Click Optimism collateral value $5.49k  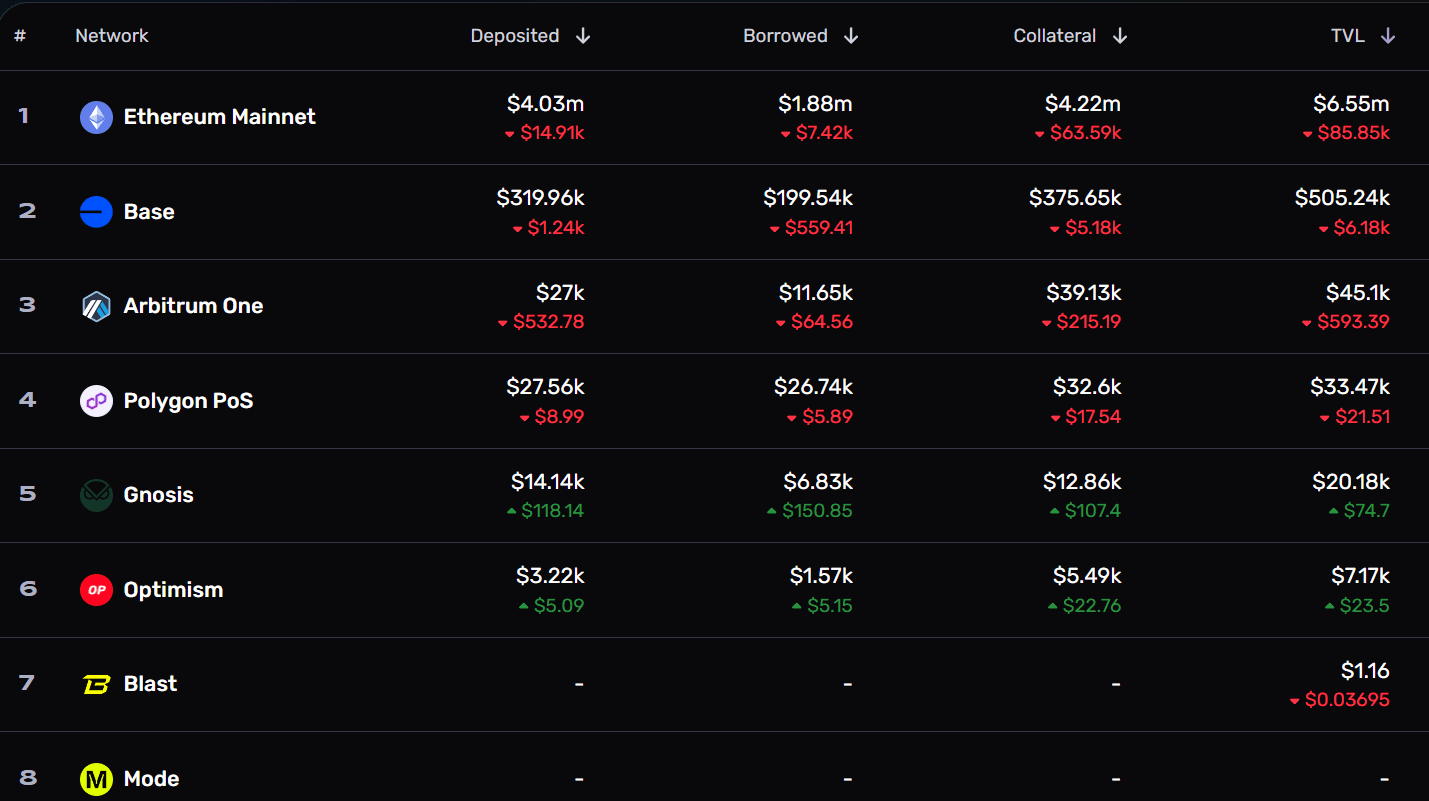pyautogui.click(x=1087, y=576)
